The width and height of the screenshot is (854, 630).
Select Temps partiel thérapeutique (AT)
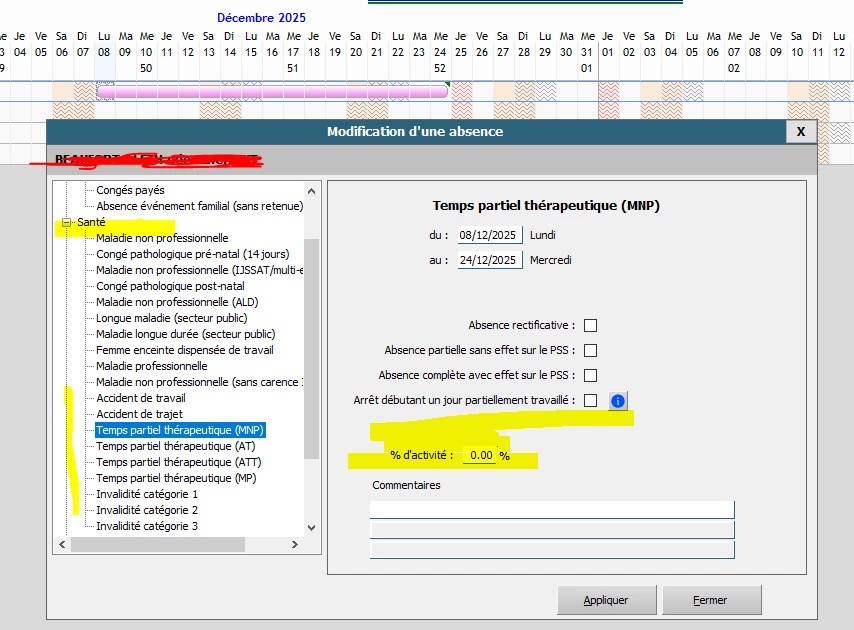point(176,446)
